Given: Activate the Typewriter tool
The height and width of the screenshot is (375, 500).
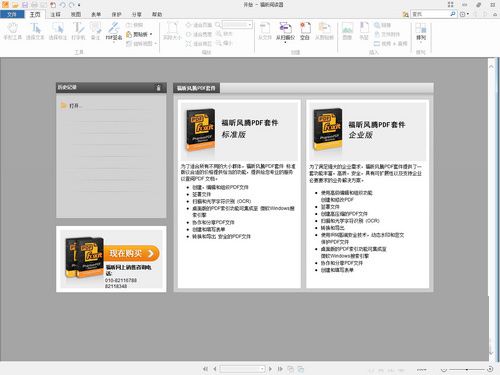Looking at the screenshot, I should (x=78, y=31).
